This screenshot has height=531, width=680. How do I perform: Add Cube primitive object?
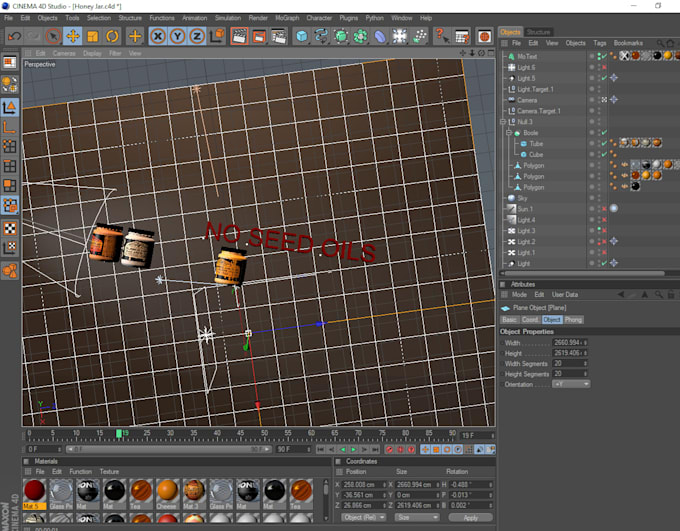coord(301,36)
